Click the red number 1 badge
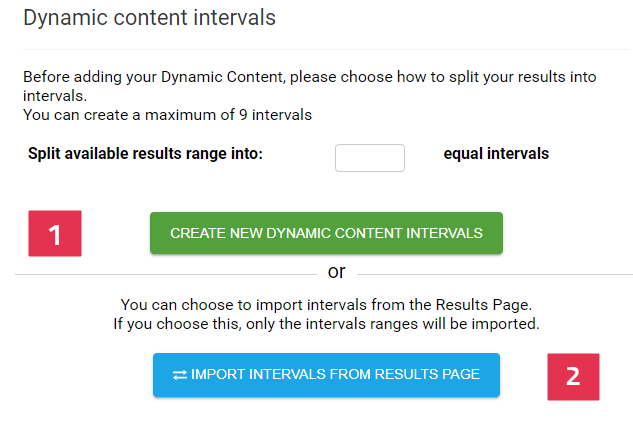Screen dimensions: 633x430 click(55, 233)
